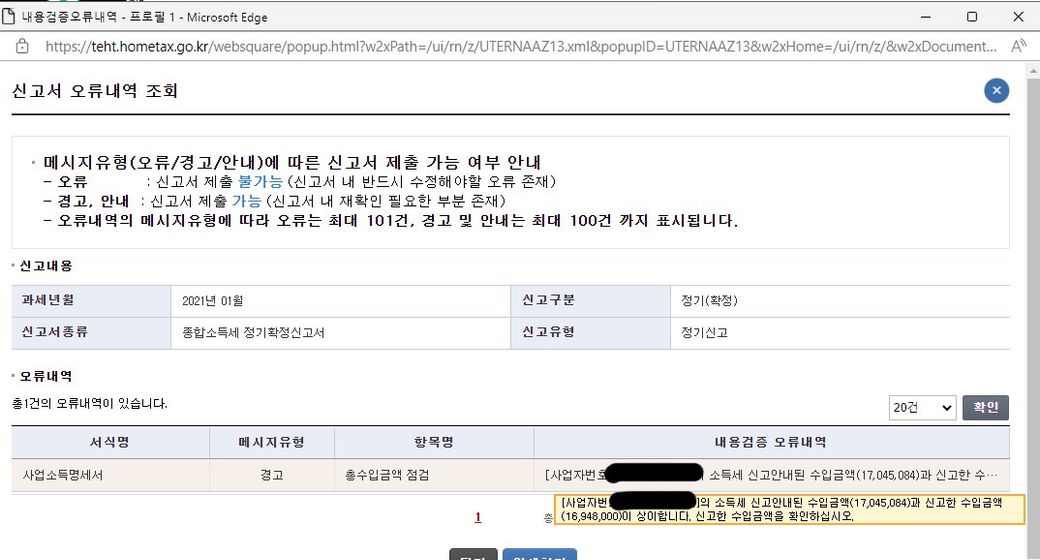The width and height of the screenshot is (1040, 560).
Task: Close the 신고서 오류내역 조회 popup with the blue X
Action: pyautogui.click(x=996, y=91)
